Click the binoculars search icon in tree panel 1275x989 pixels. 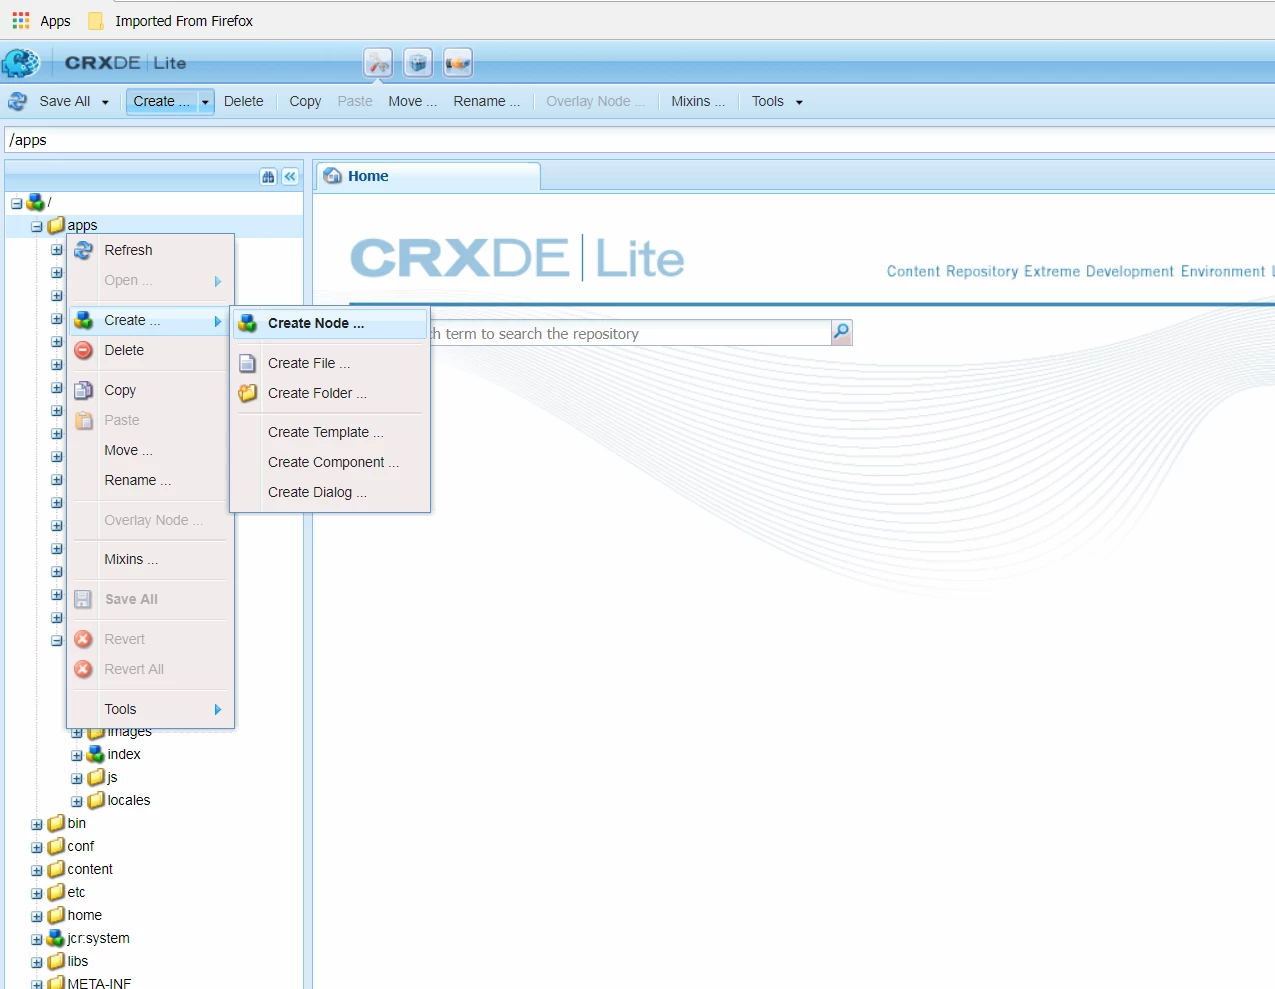tap(268, 177)
